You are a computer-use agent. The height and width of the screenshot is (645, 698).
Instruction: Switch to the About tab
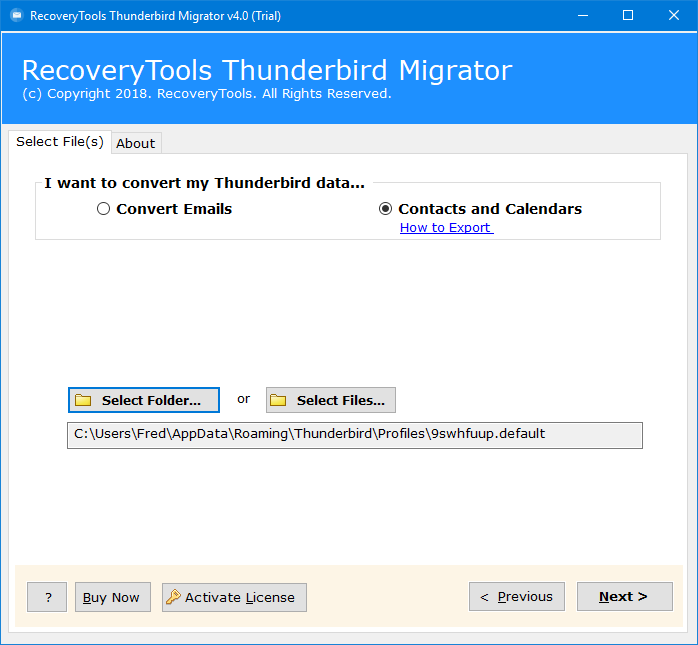pyautogui.click(x=136, y=143)
